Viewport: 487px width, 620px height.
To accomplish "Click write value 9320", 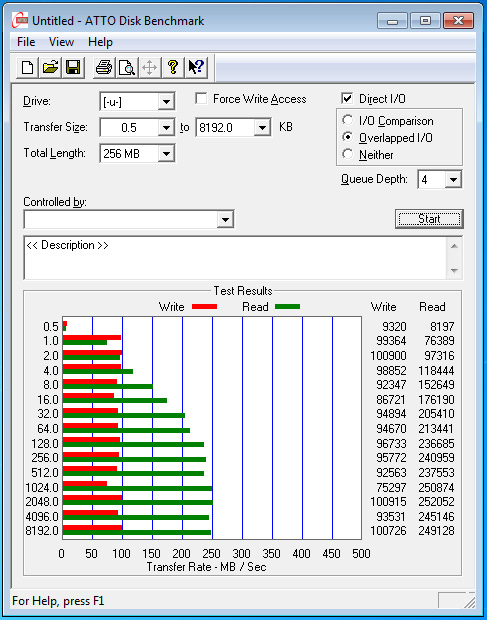I will [x=395, y=327].
